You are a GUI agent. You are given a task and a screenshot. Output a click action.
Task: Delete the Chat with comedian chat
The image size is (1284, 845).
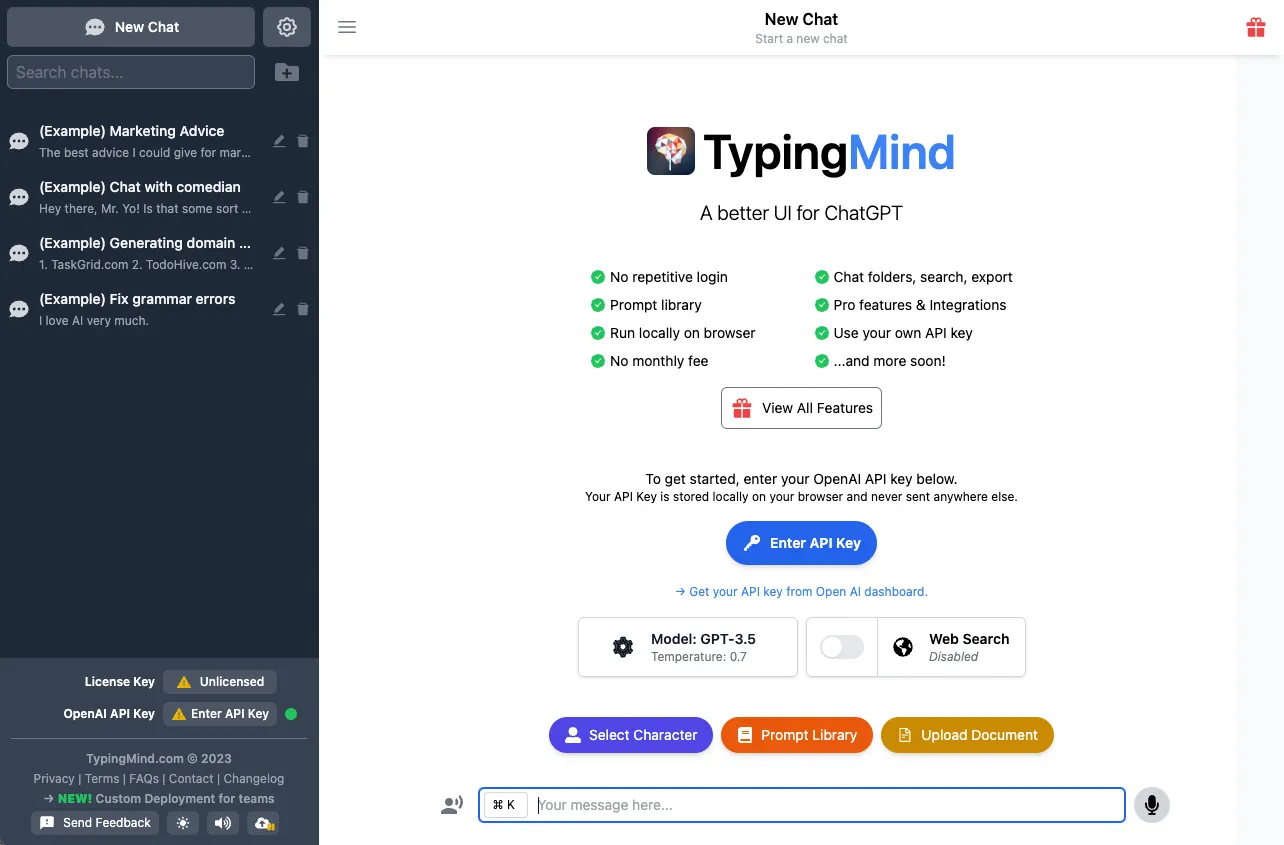(x=303, y=197)
